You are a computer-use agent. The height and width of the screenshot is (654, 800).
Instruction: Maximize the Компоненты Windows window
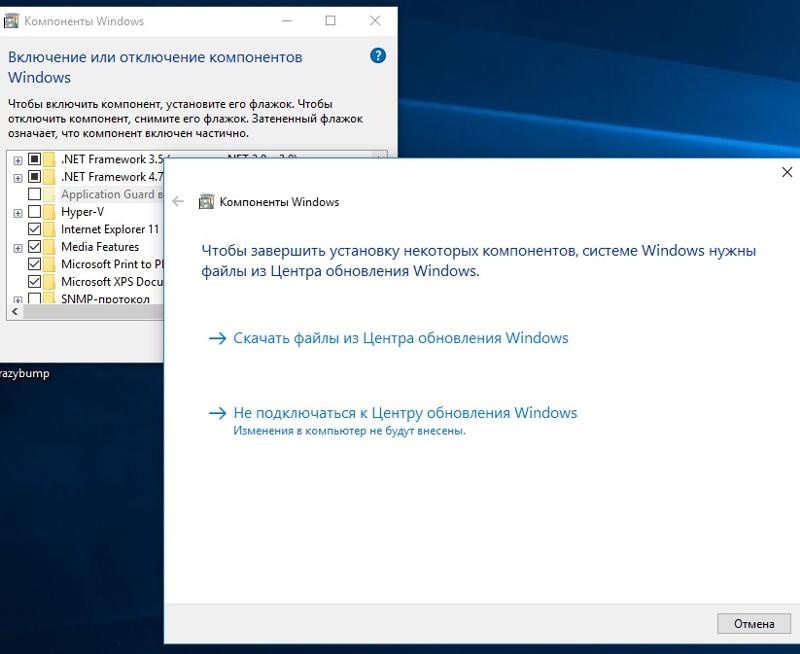[x=331, y=20]
